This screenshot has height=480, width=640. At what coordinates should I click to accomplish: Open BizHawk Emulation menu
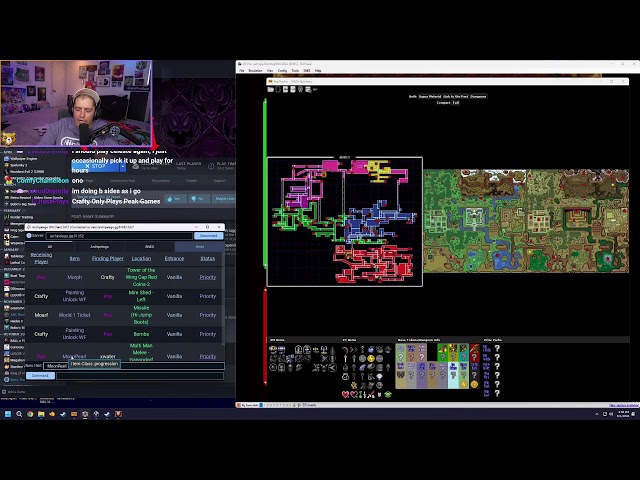click(256, 71)
